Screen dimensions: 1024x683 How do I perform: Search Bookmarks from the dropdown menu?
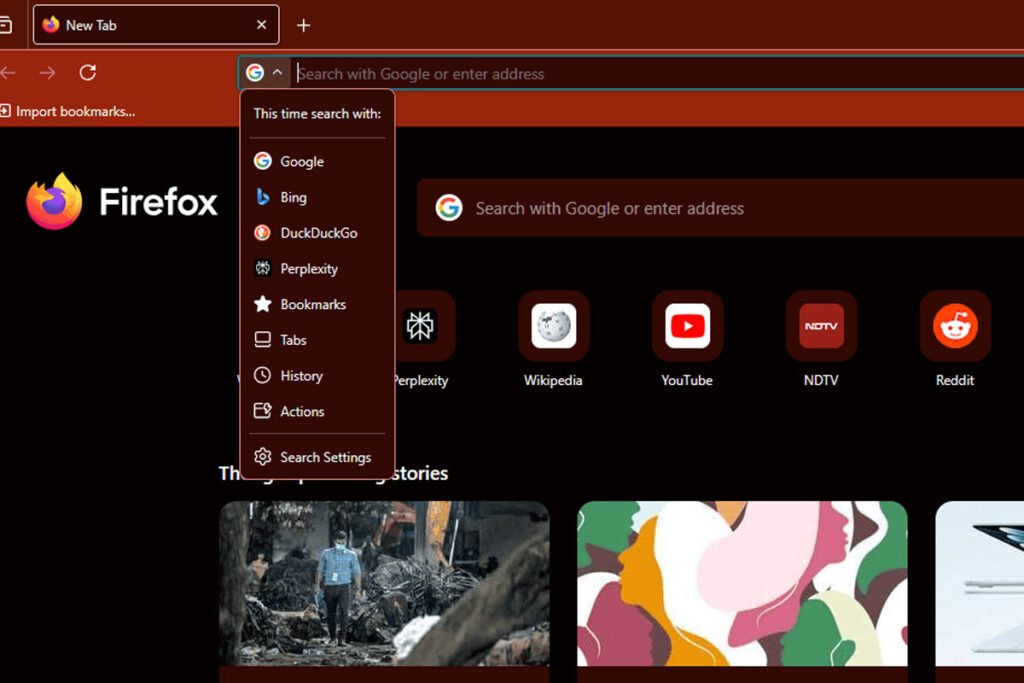pos(317,304)
